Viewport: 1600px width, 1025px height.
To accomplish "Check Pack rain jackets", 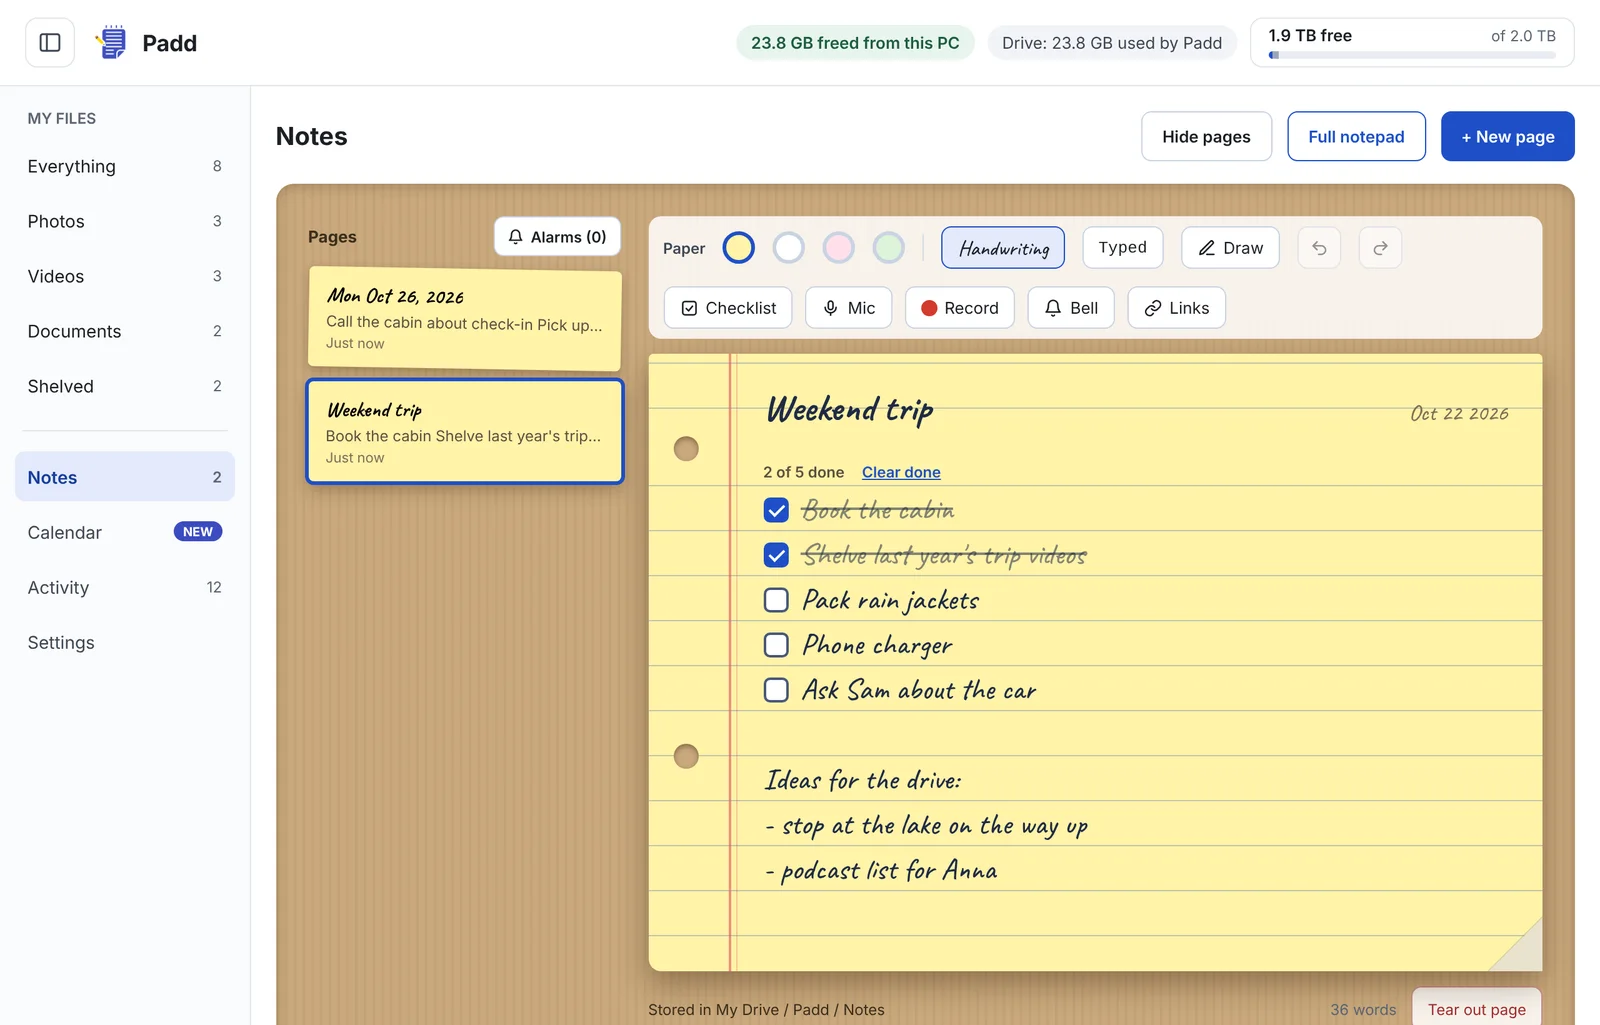I will pyautogui.click(x=776, y=600).
